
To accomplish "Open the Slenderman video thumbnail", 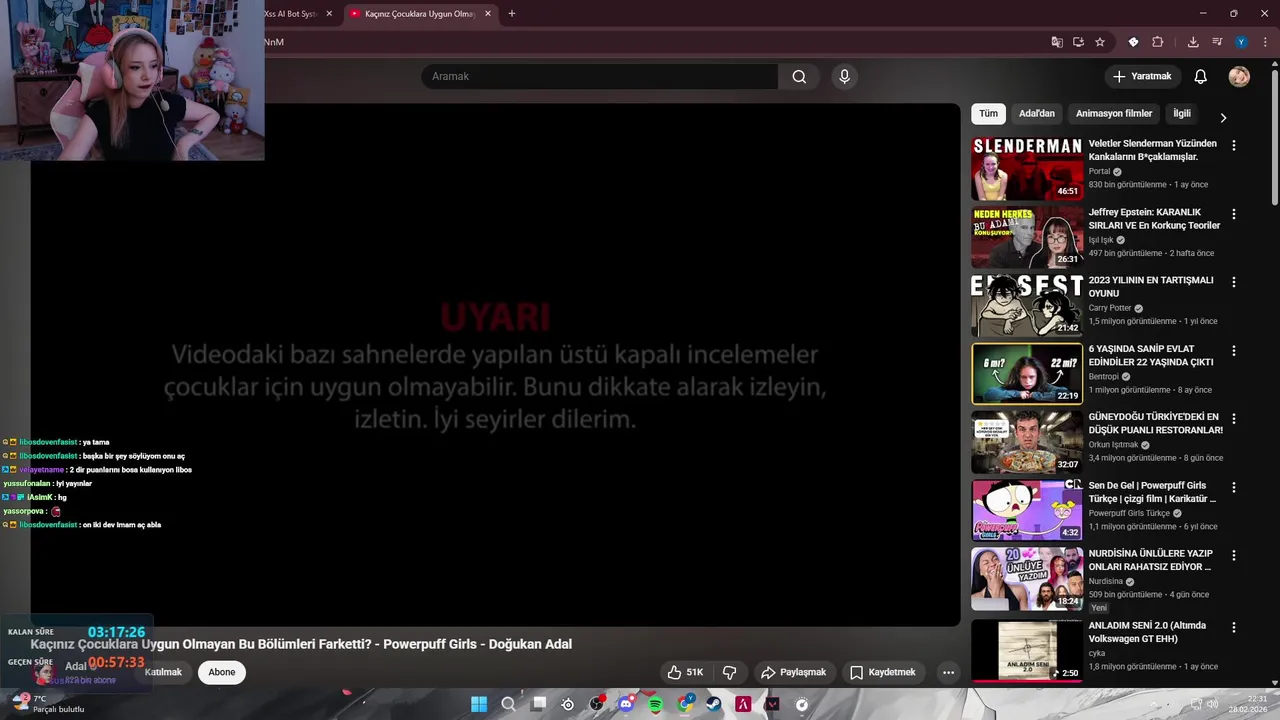I will tap(1027, 169).
